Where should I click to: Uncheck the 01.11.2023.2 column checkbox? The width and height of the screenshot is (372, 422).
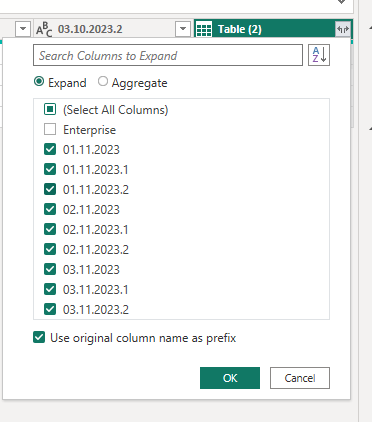(50, 189)
